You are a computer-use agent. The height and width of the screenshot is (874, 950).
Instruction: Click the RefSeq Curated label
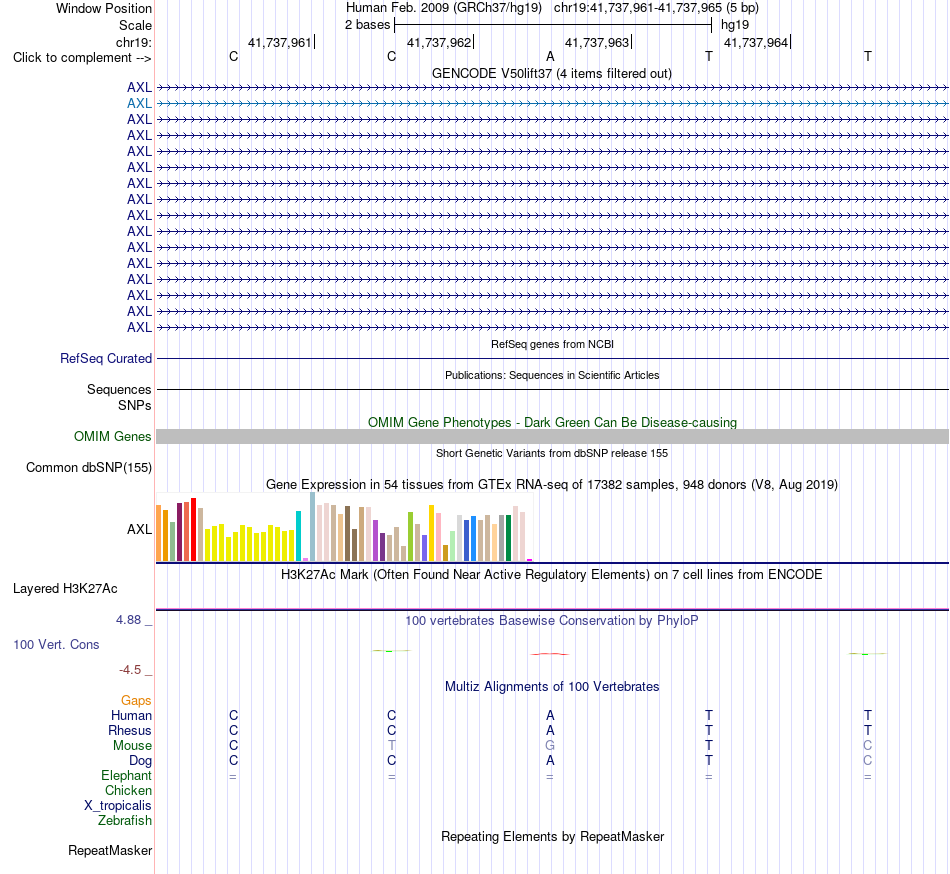pyautogui.click(x=106, y=359)
